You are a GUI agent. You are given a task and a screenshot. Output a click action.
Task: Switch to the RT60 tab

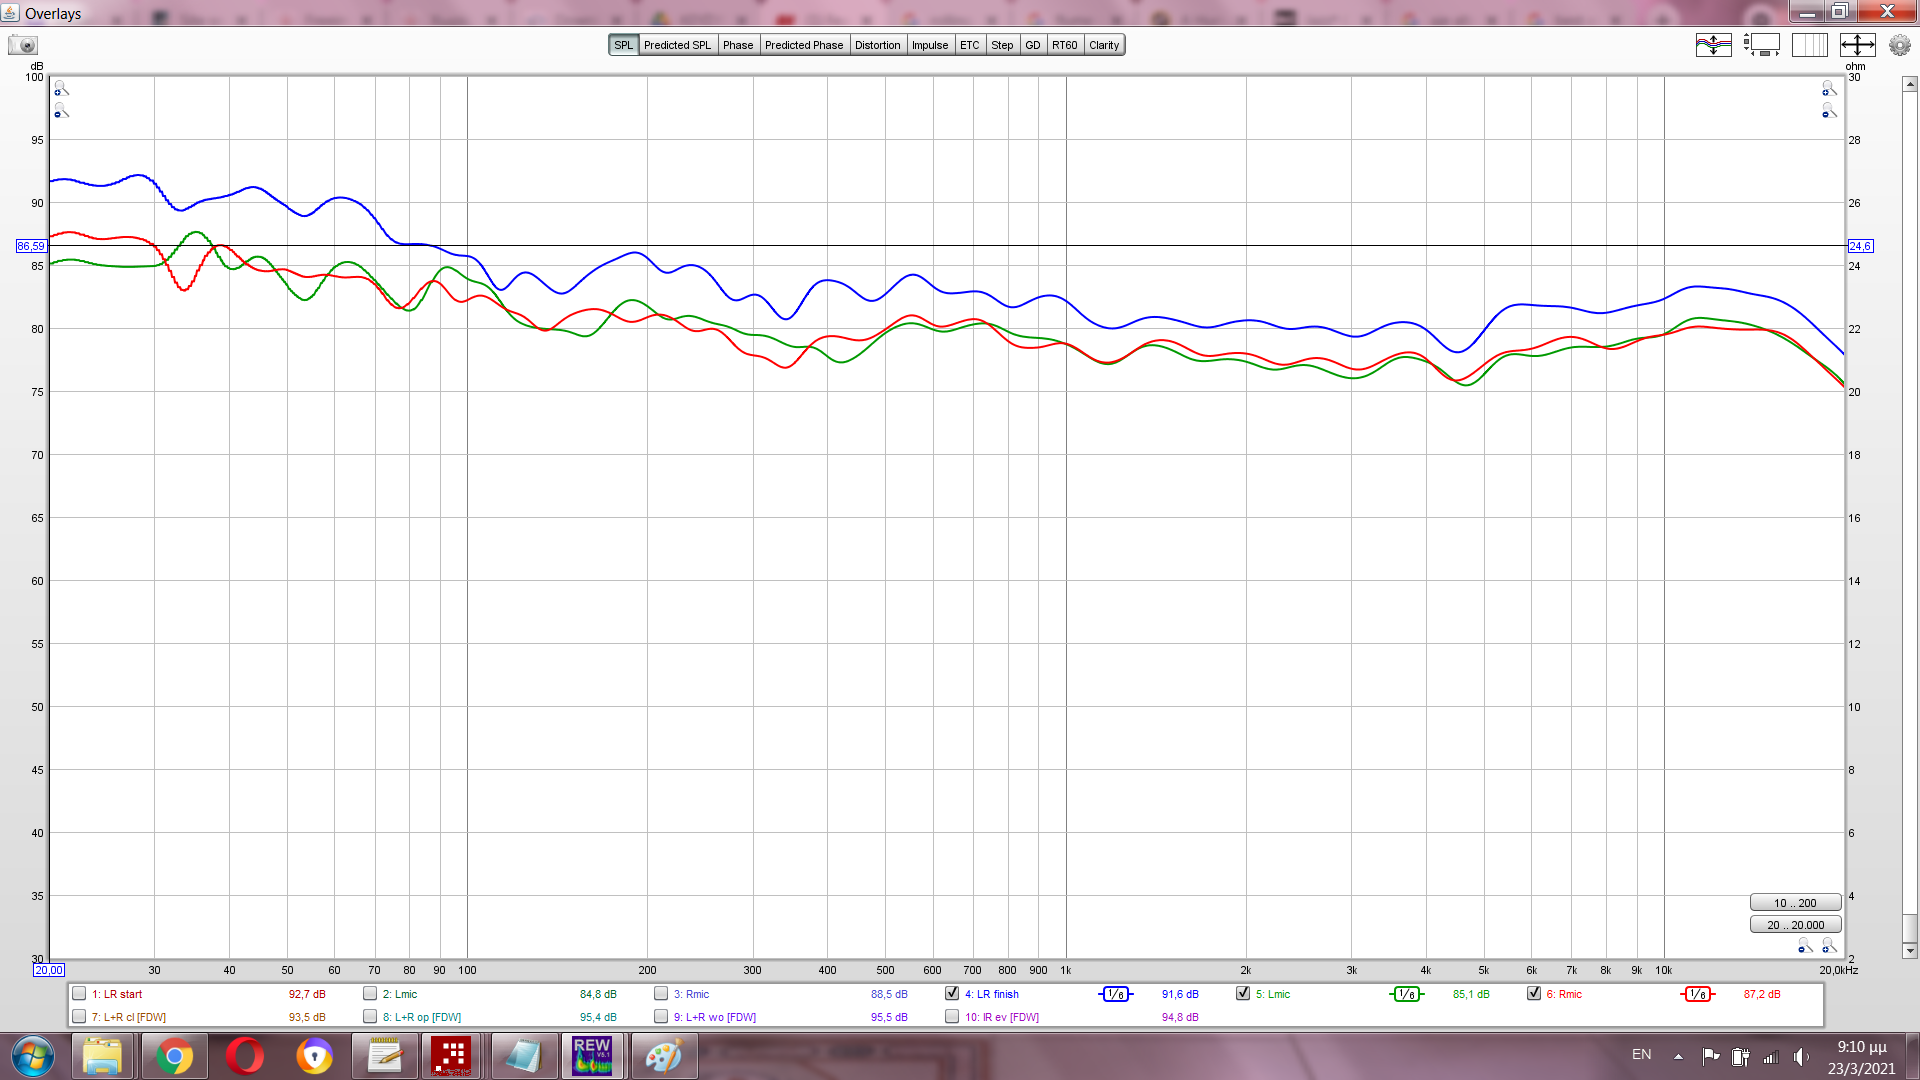[1064, 45]
